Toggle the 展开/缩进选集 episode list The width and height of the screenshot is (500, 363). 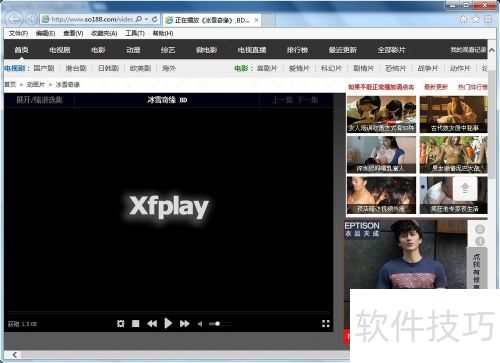pyautogui.click(x=39, y=100)
